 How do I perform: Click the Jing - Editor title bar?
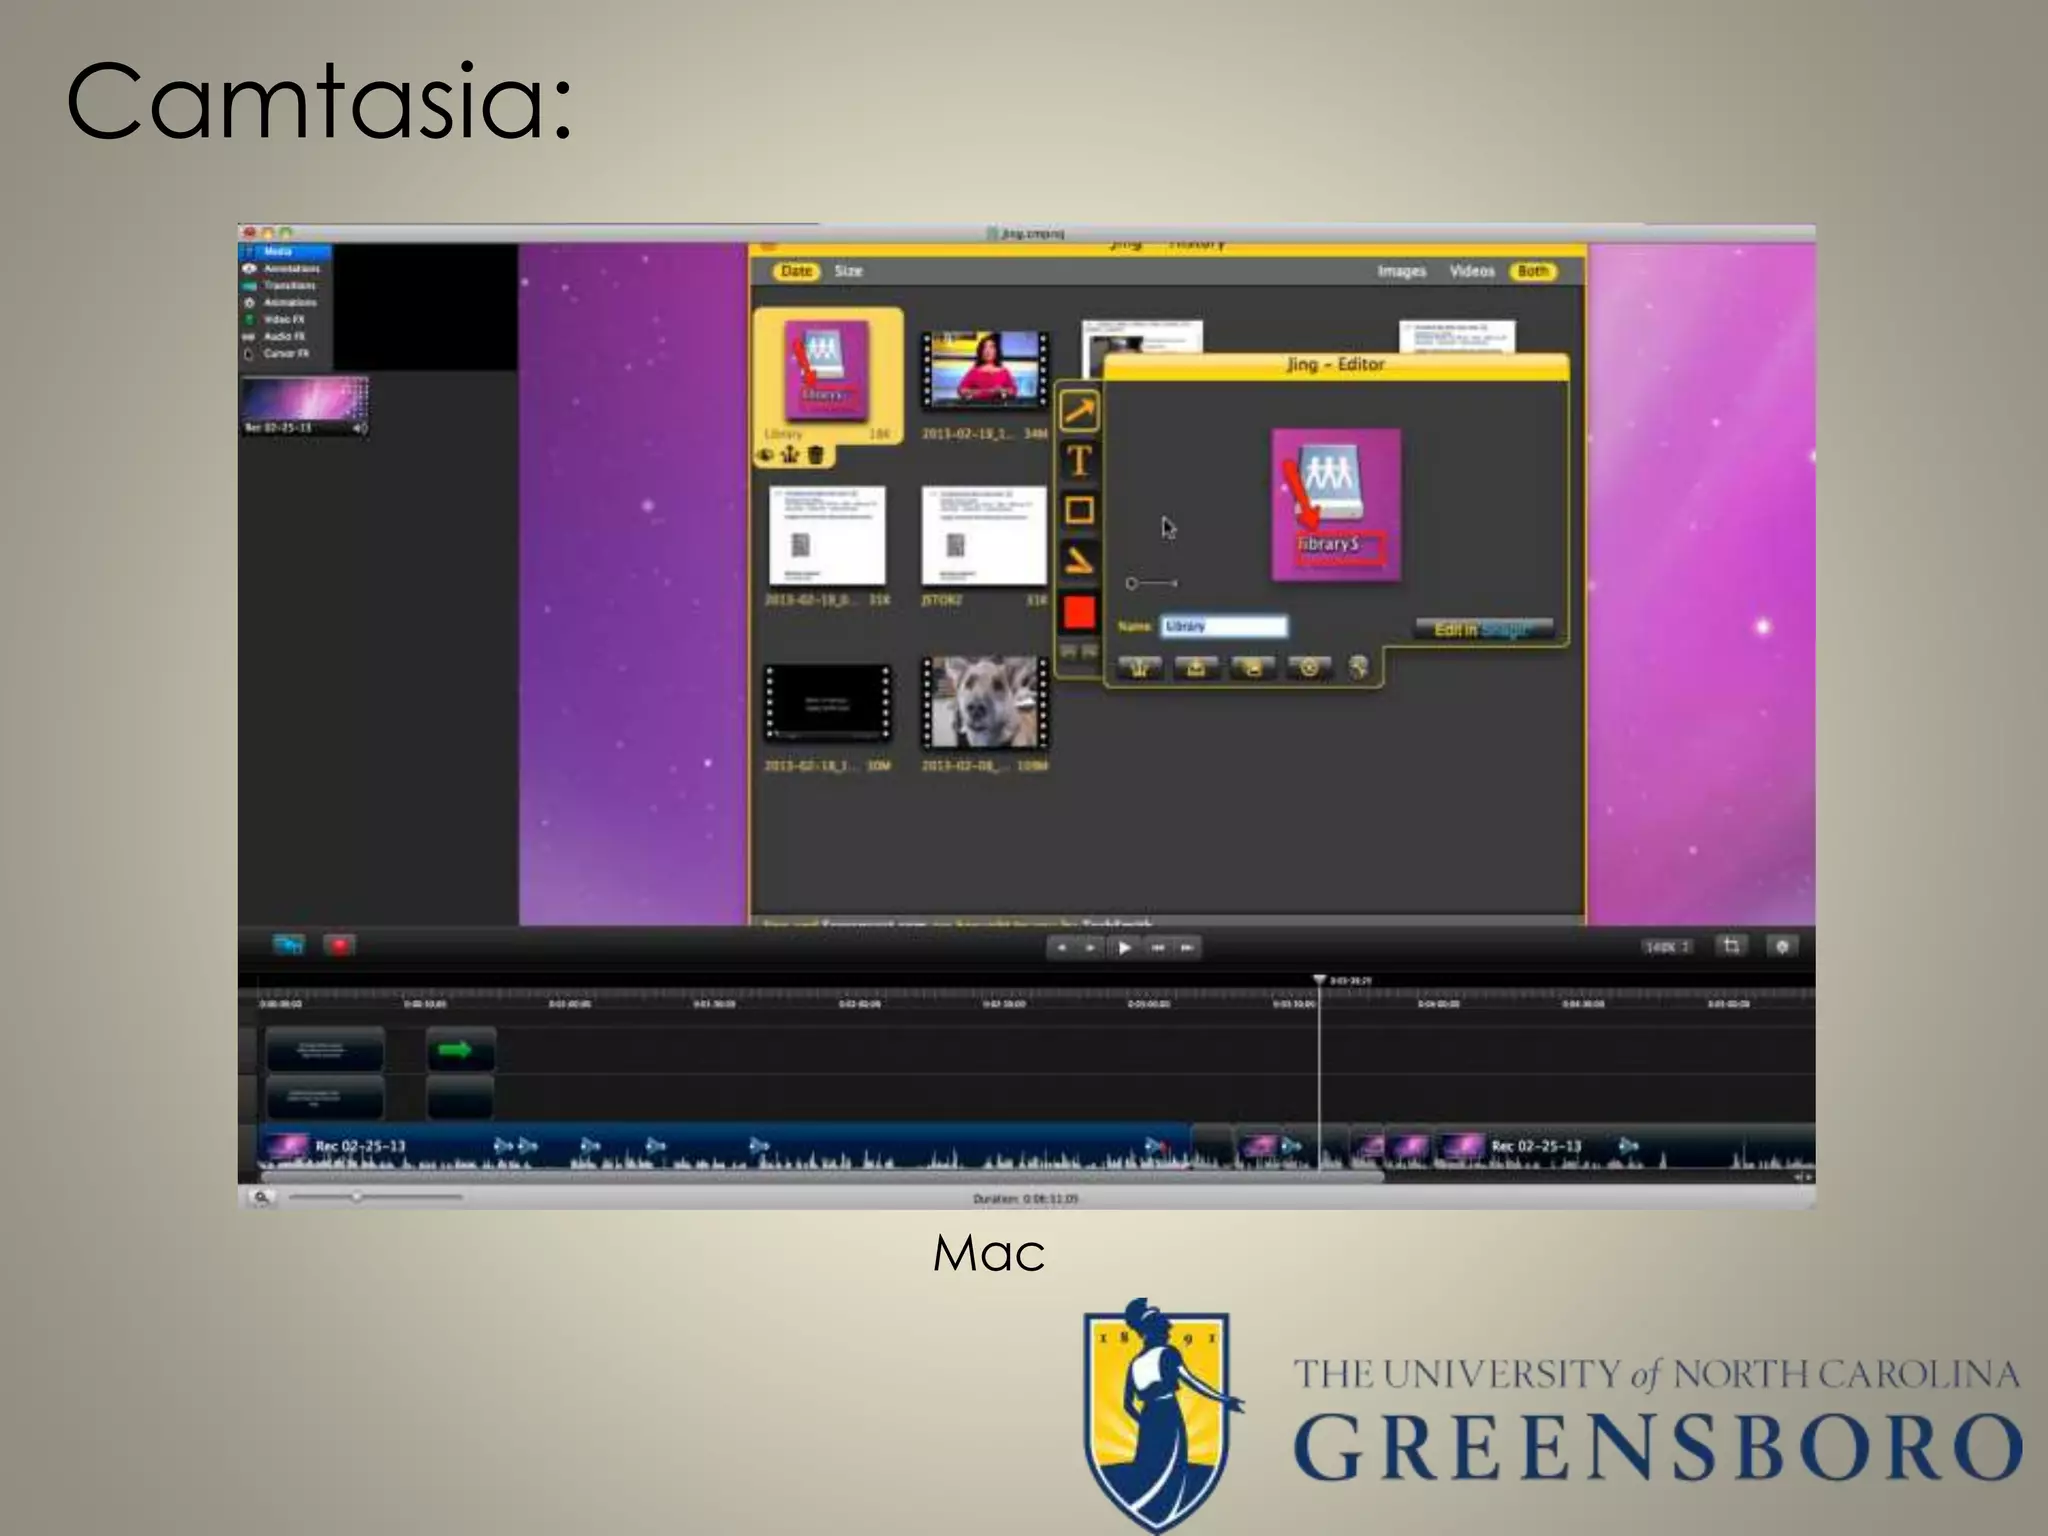click(x=1336, y=366)
